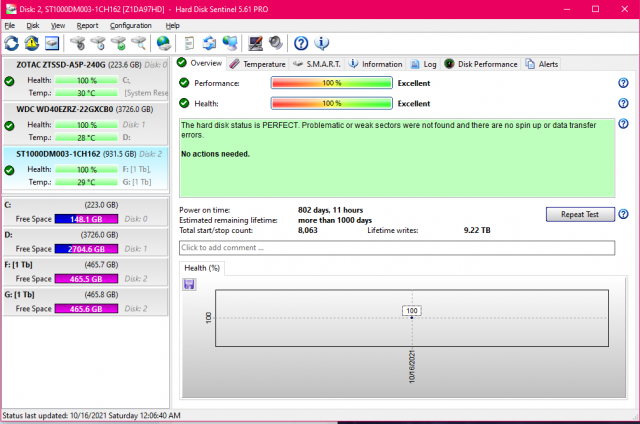Click the floppy save icon above health graph
The height and width of the screenshot is (424, 640).
tap(190, 284)
